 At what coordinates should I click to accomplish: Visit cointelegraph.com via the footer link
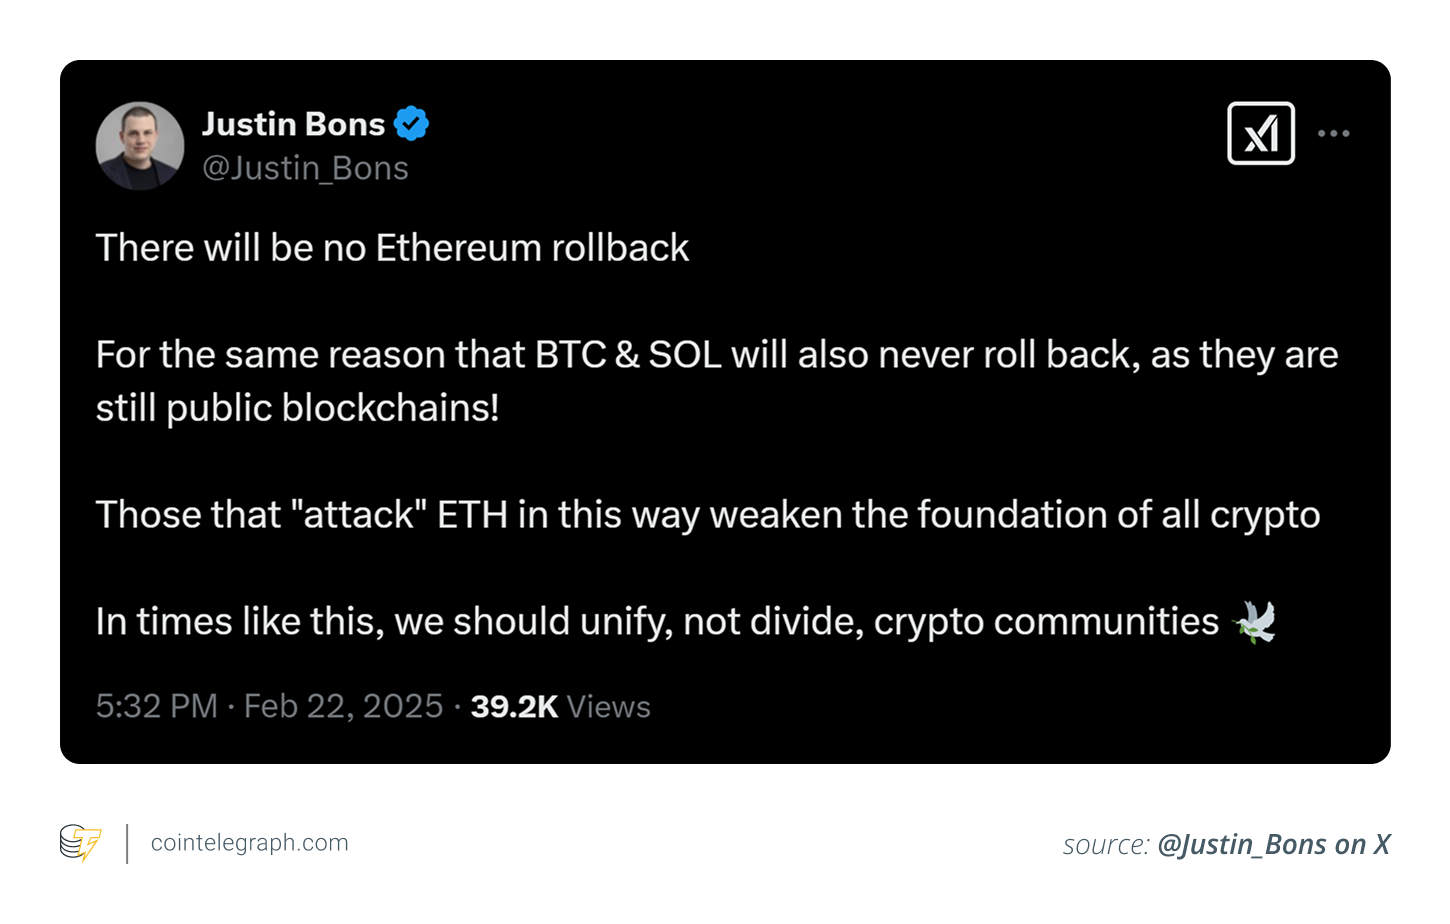point(248,842)
